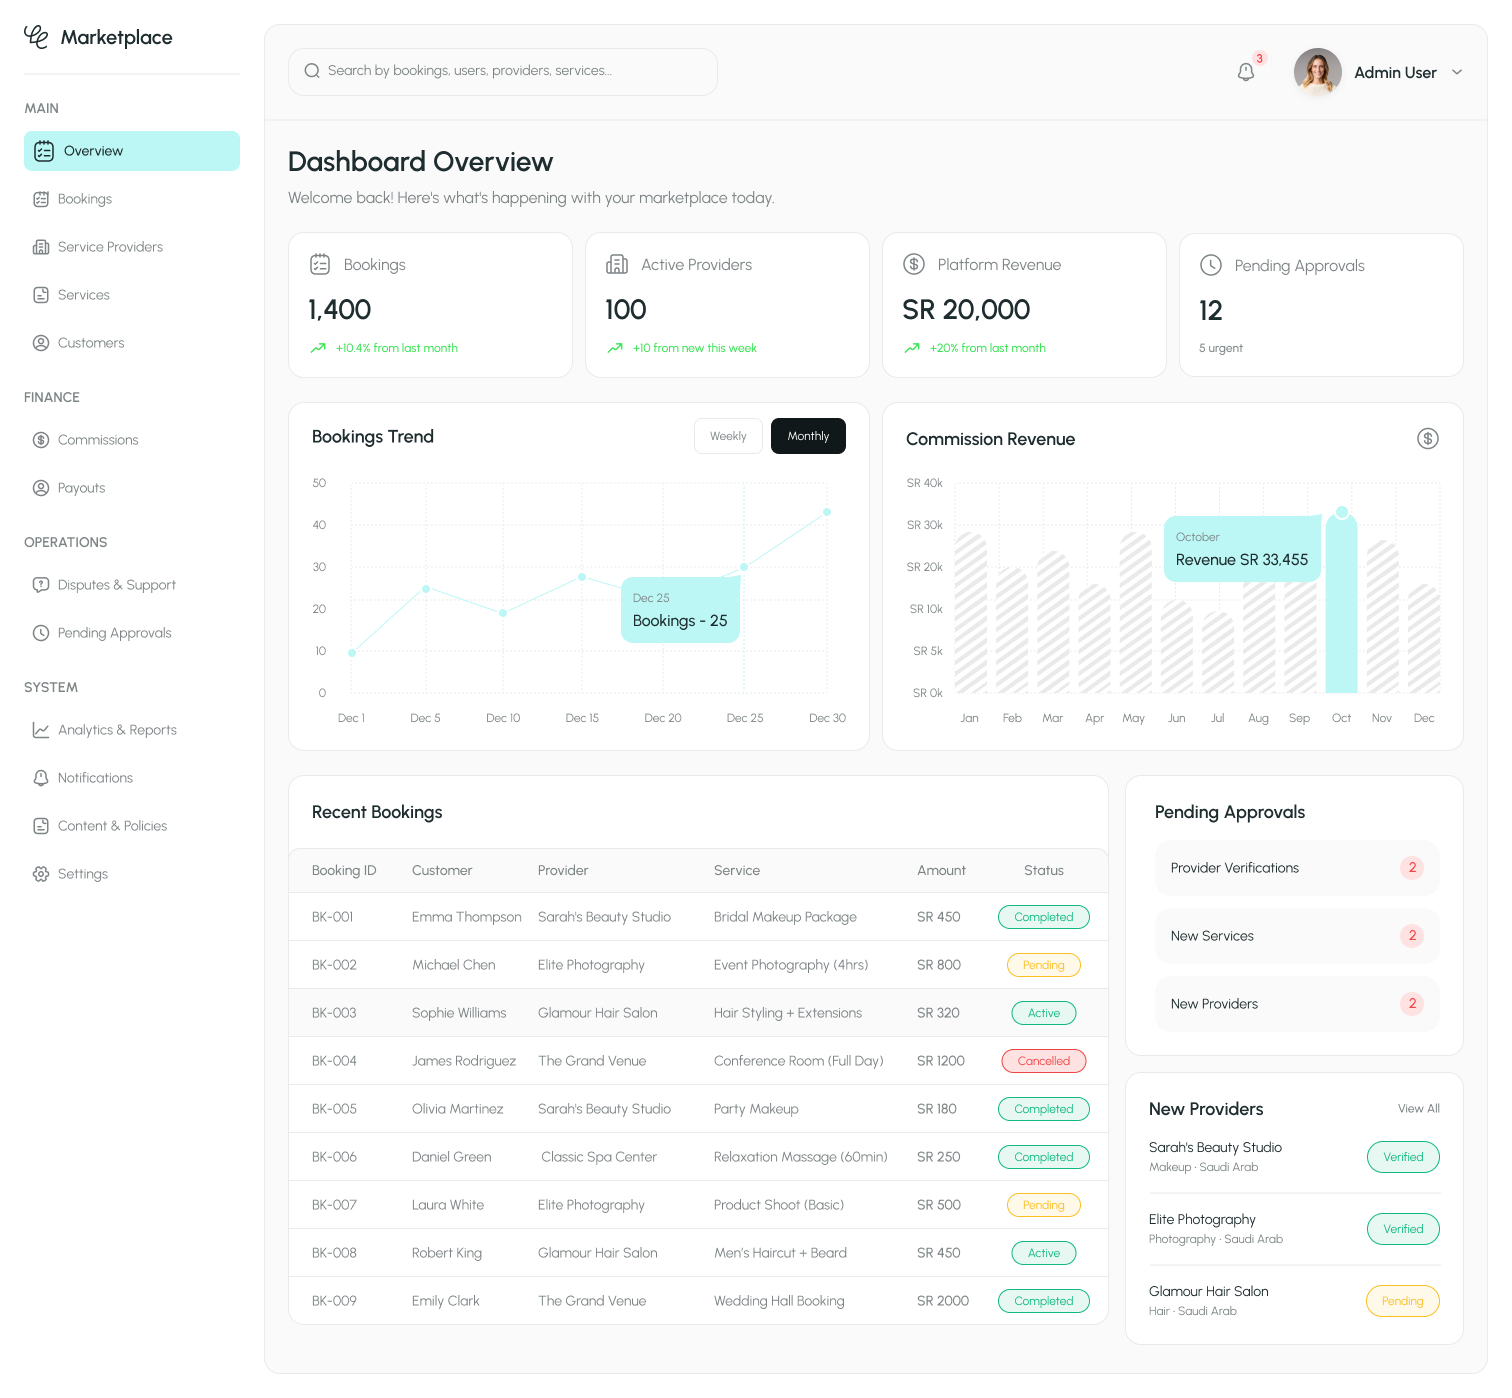
Task: Click the Pending badge for BK-002
Action: coord(1043,965)
